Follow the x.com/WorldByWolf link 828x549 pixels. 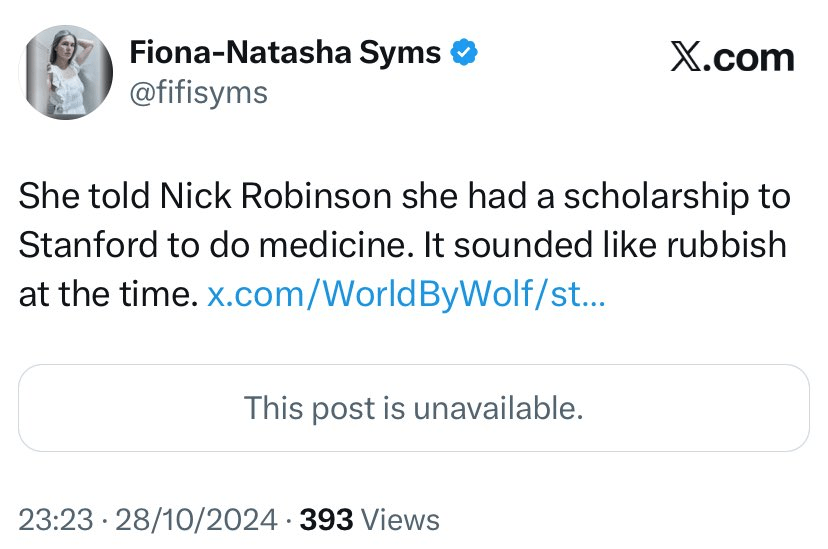click(x=406, y=295)
